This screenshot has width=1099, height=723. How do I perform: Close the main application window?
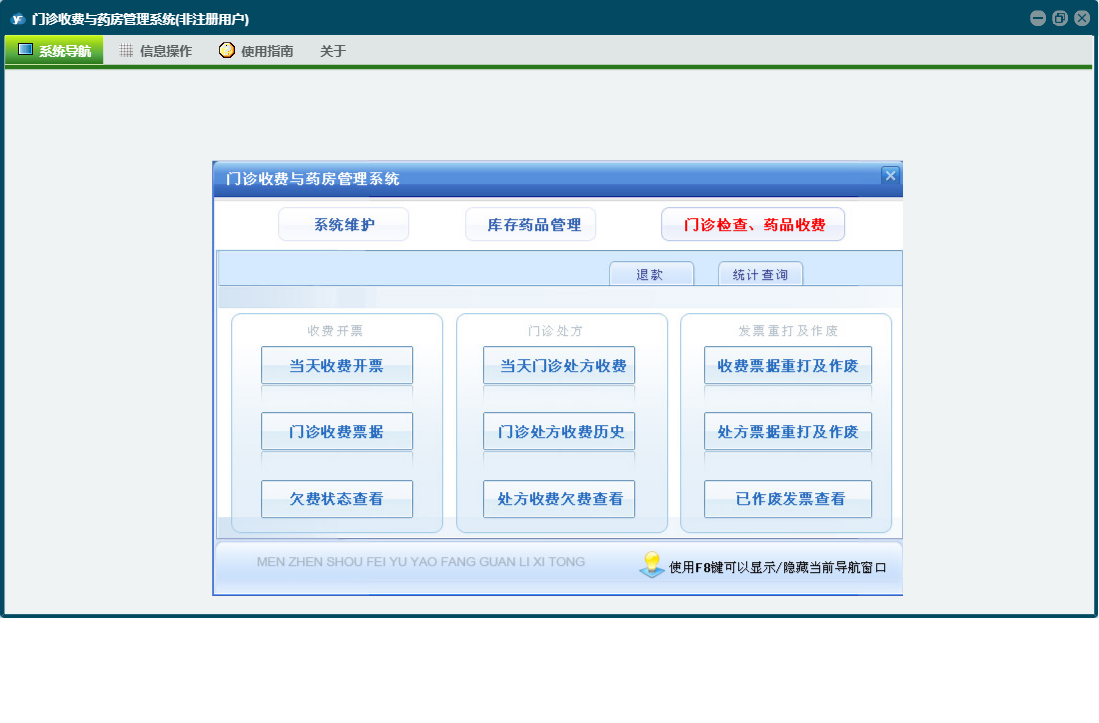[1082, 18]
